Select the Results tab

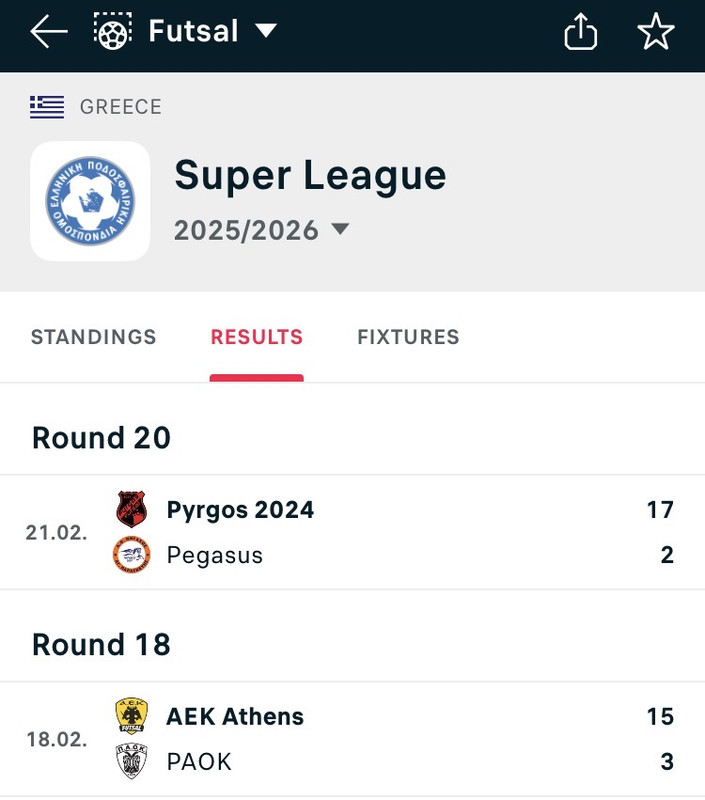click(x=257, y=337)
